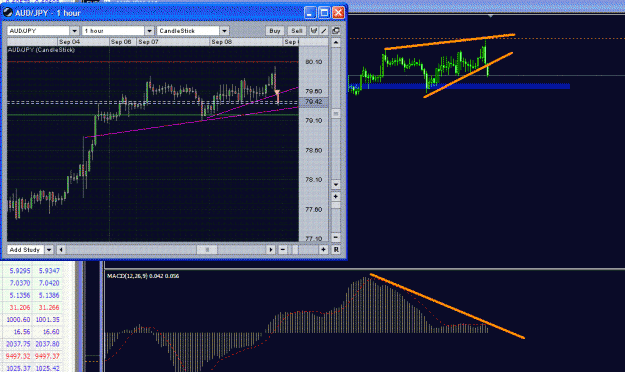
Task: Click the vertical scrollbar thumb
Action: coord(336,114)
